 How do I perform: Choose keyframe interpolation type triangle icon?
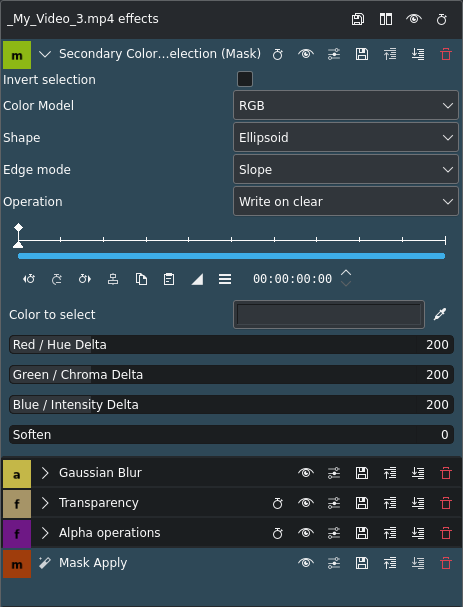pos(197,279)
